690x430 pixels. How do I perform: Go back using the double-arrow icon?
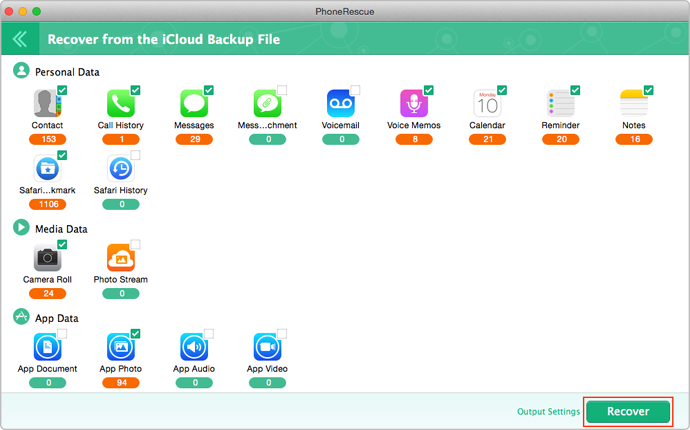point(20,39)
